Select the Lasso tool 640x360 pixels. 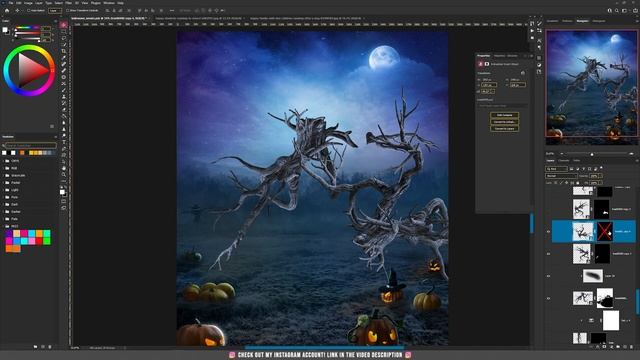pos(64,38)
